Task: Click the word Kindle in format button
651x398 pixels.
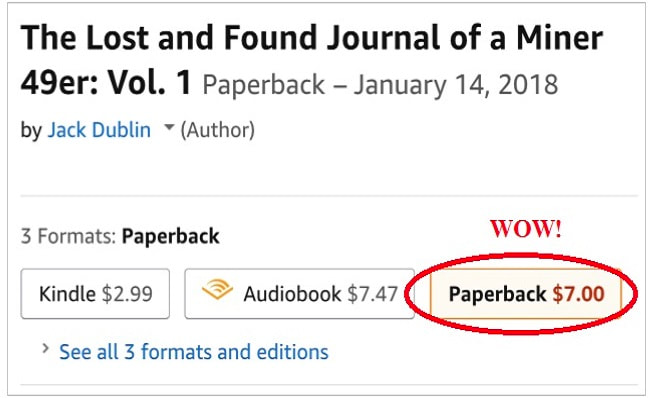Action: 67,294
